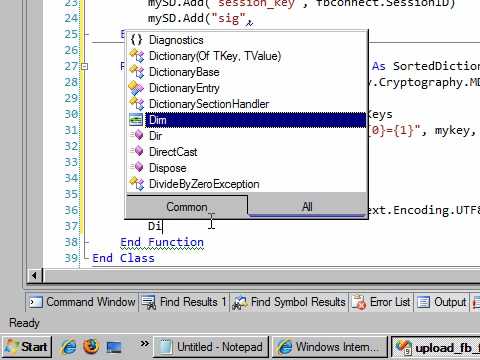
Task: Click the Output tab icon
Action: click(424, 302)
